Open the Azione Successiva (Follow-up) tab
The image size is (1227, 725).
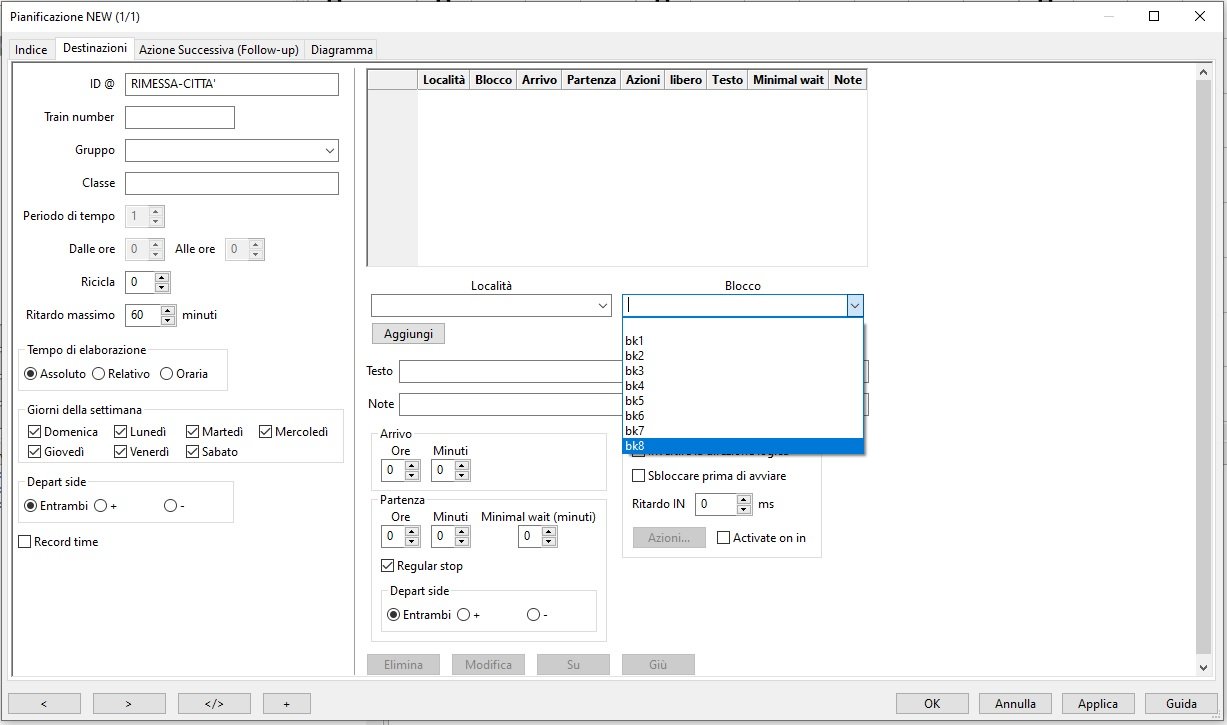pos(218,49)
